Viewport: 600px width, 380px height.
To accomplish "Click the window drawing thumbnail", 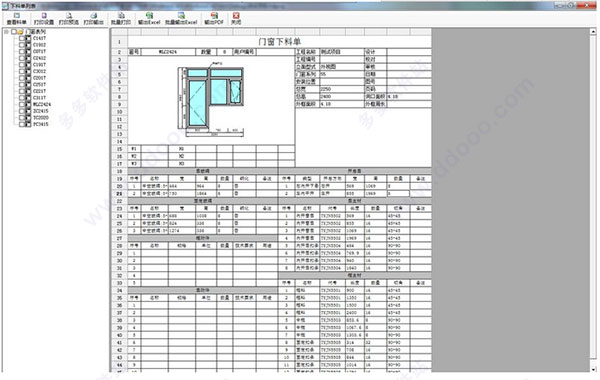I will click(210, 99).
